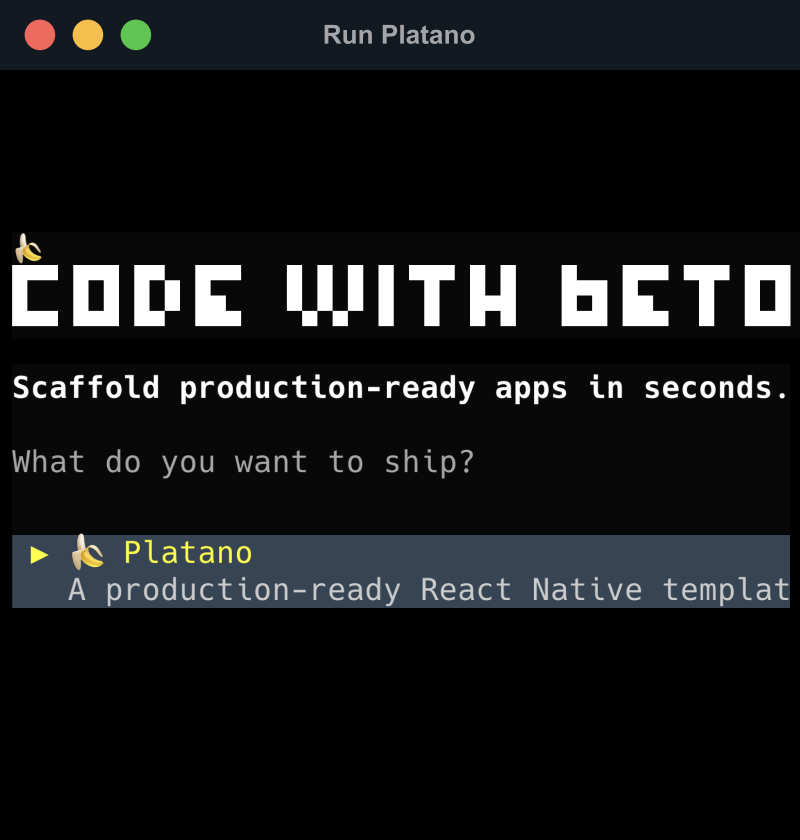Click the yellow selection arrow beside Platano
The width and height of the screenshot is (800, 840).
[x=39, y=554]
